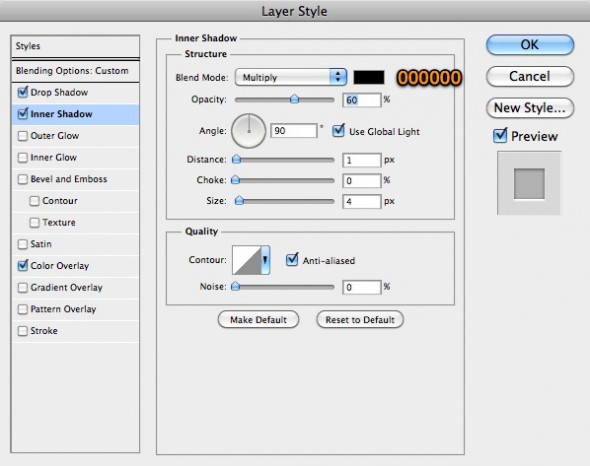
Task: Click the OK button
Action: pyautogui.click(x=530, y=45)
